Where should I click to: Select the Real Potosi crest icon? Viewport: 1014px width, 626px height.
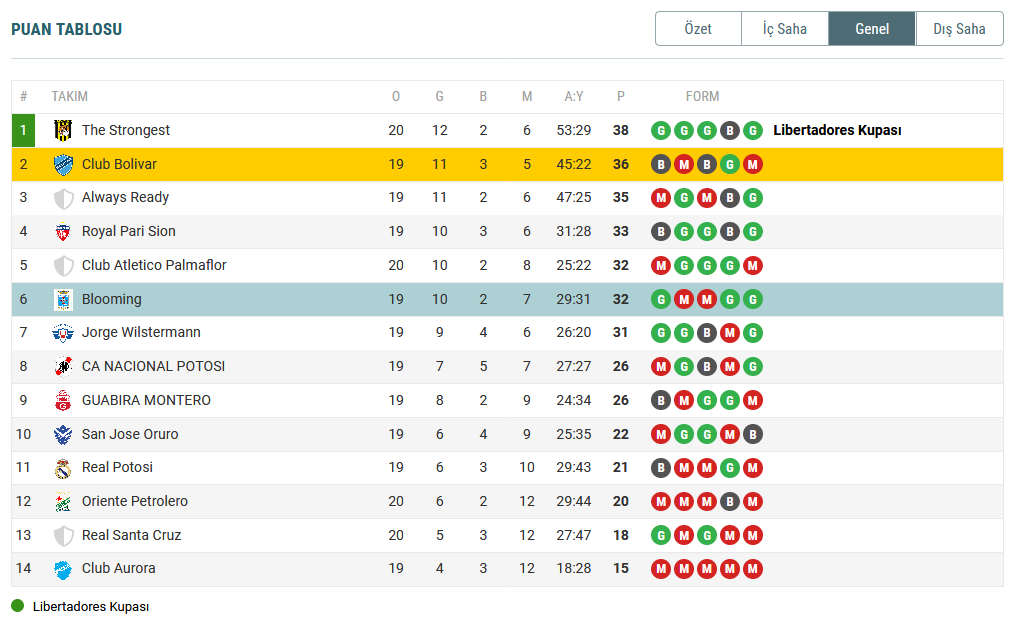pos(63,468)
